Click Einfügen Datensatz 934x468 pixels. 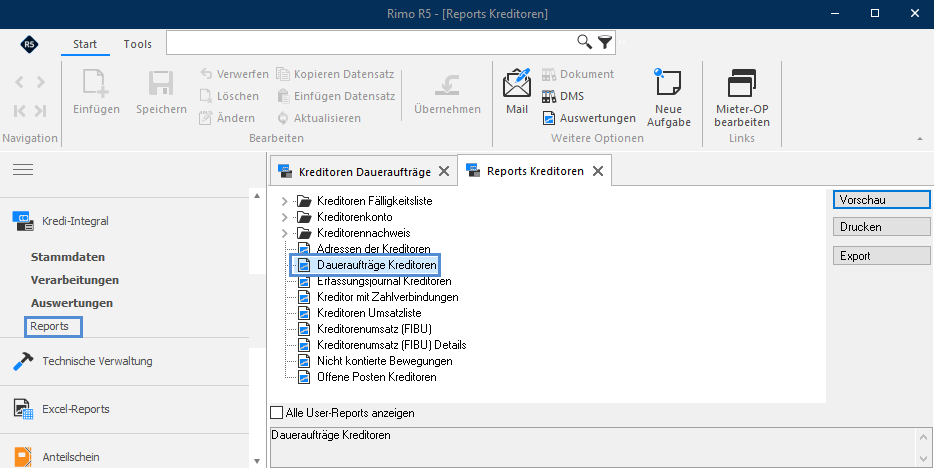[336, 96]
